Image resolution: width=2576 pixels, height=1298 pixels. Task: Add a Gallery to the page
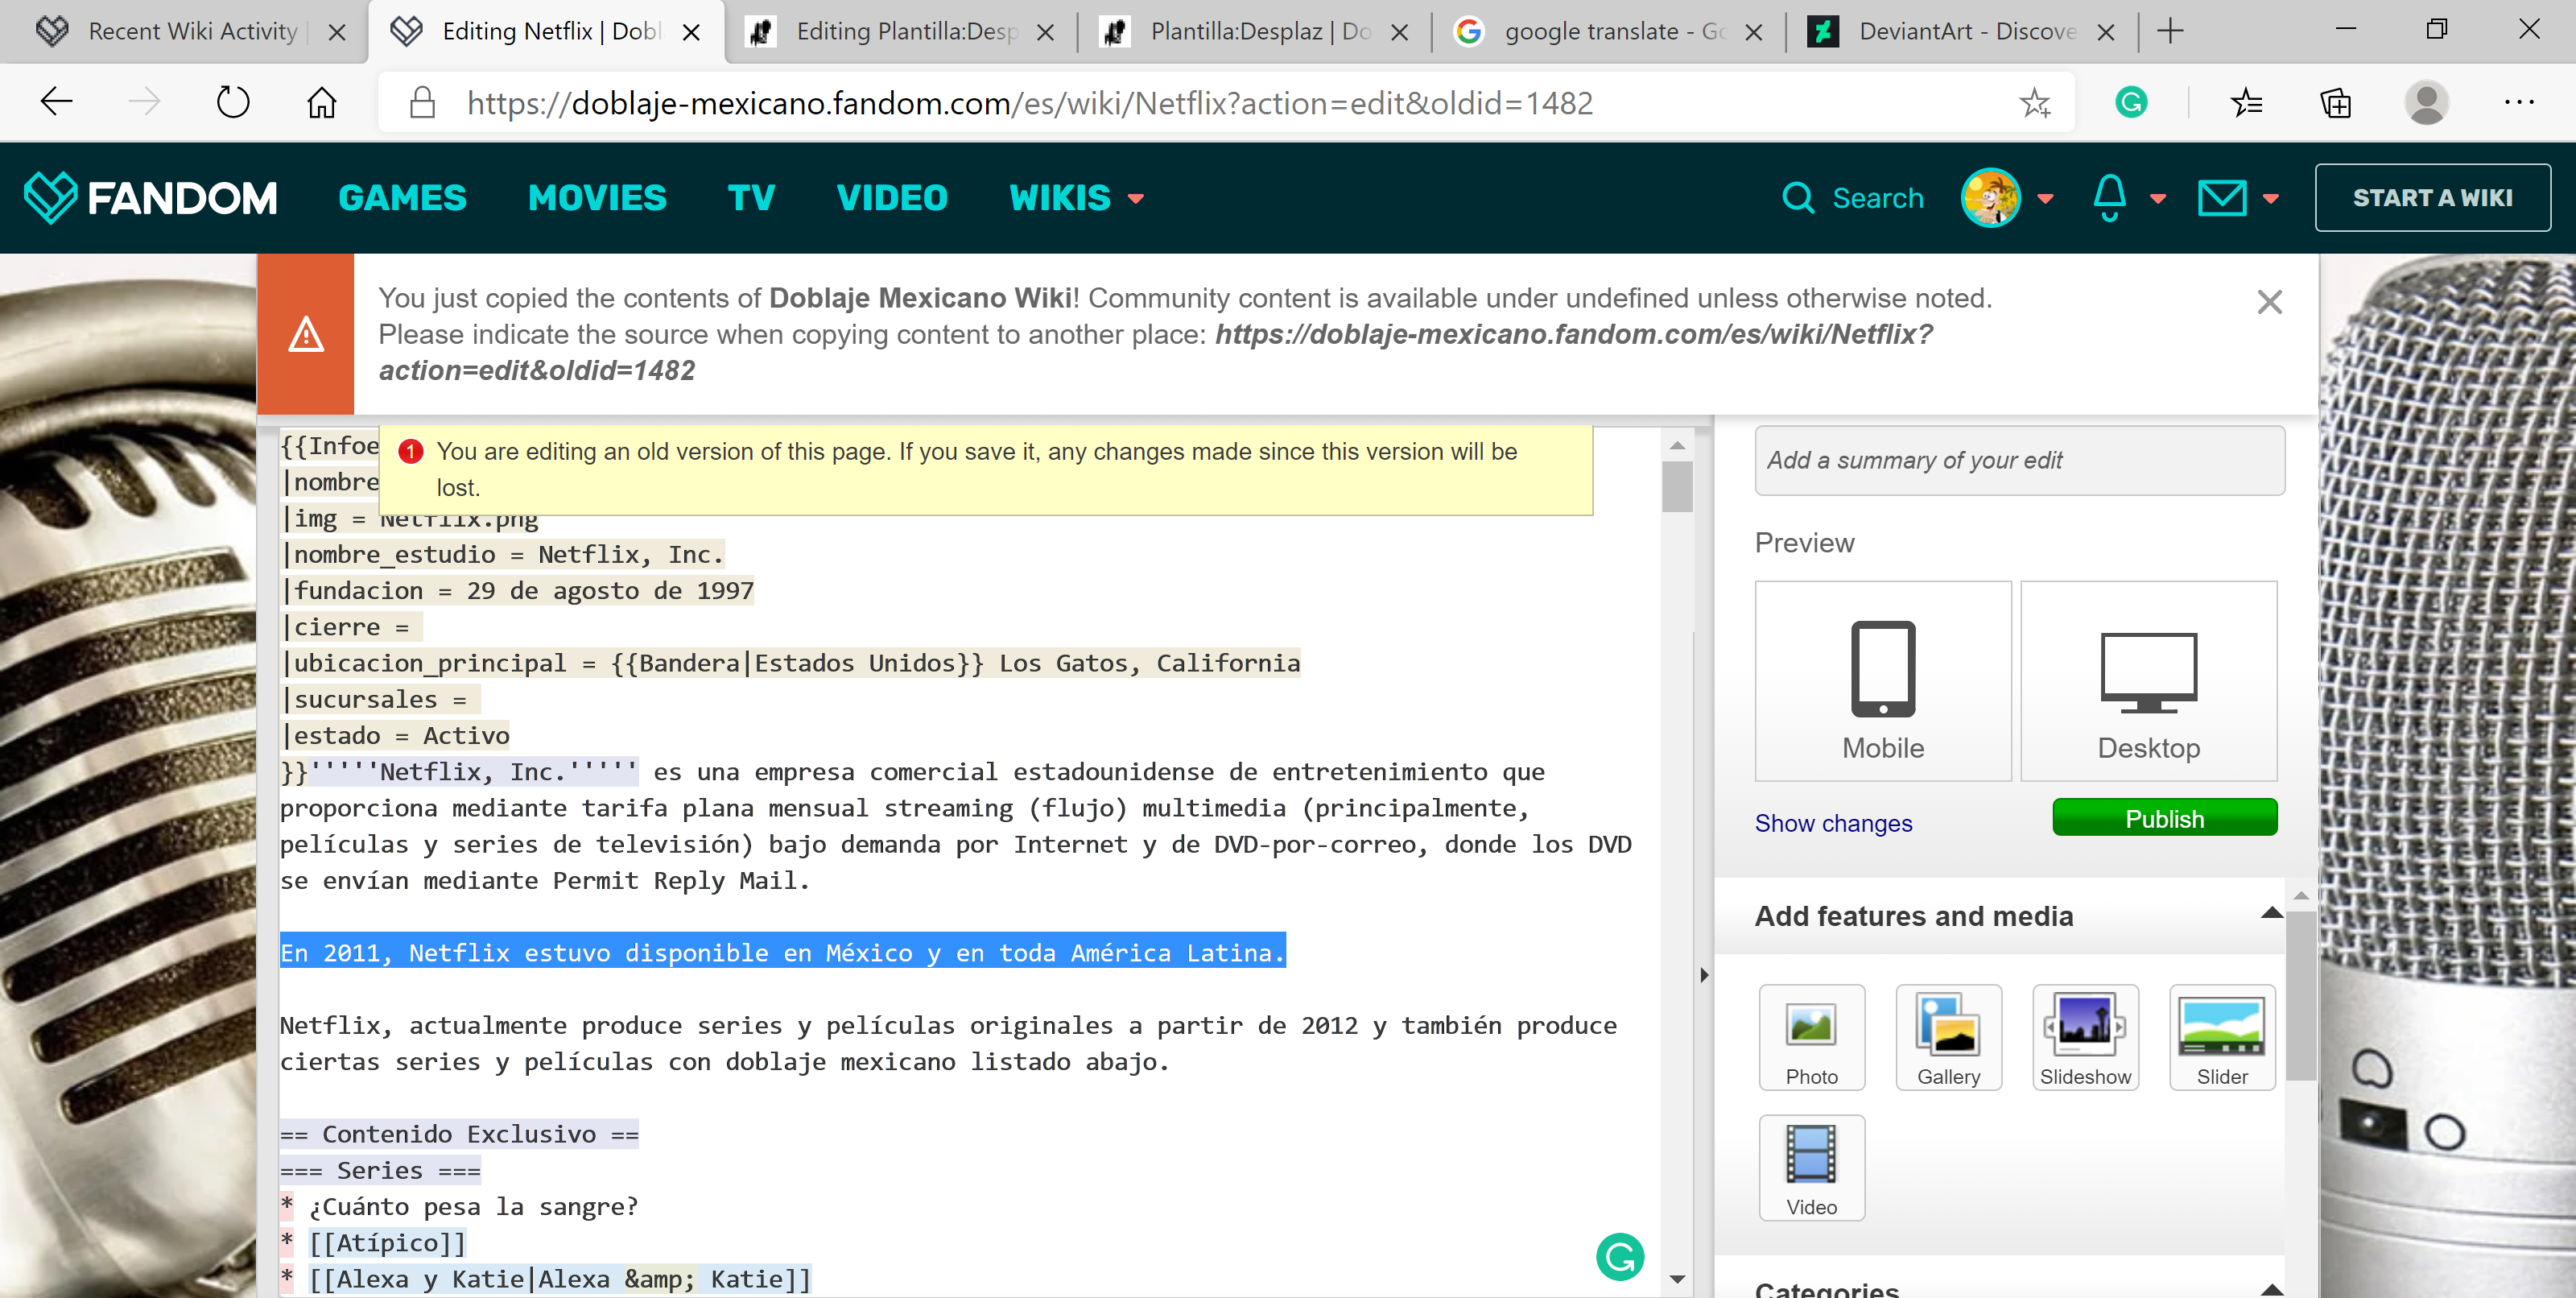pos(1948,1037)
